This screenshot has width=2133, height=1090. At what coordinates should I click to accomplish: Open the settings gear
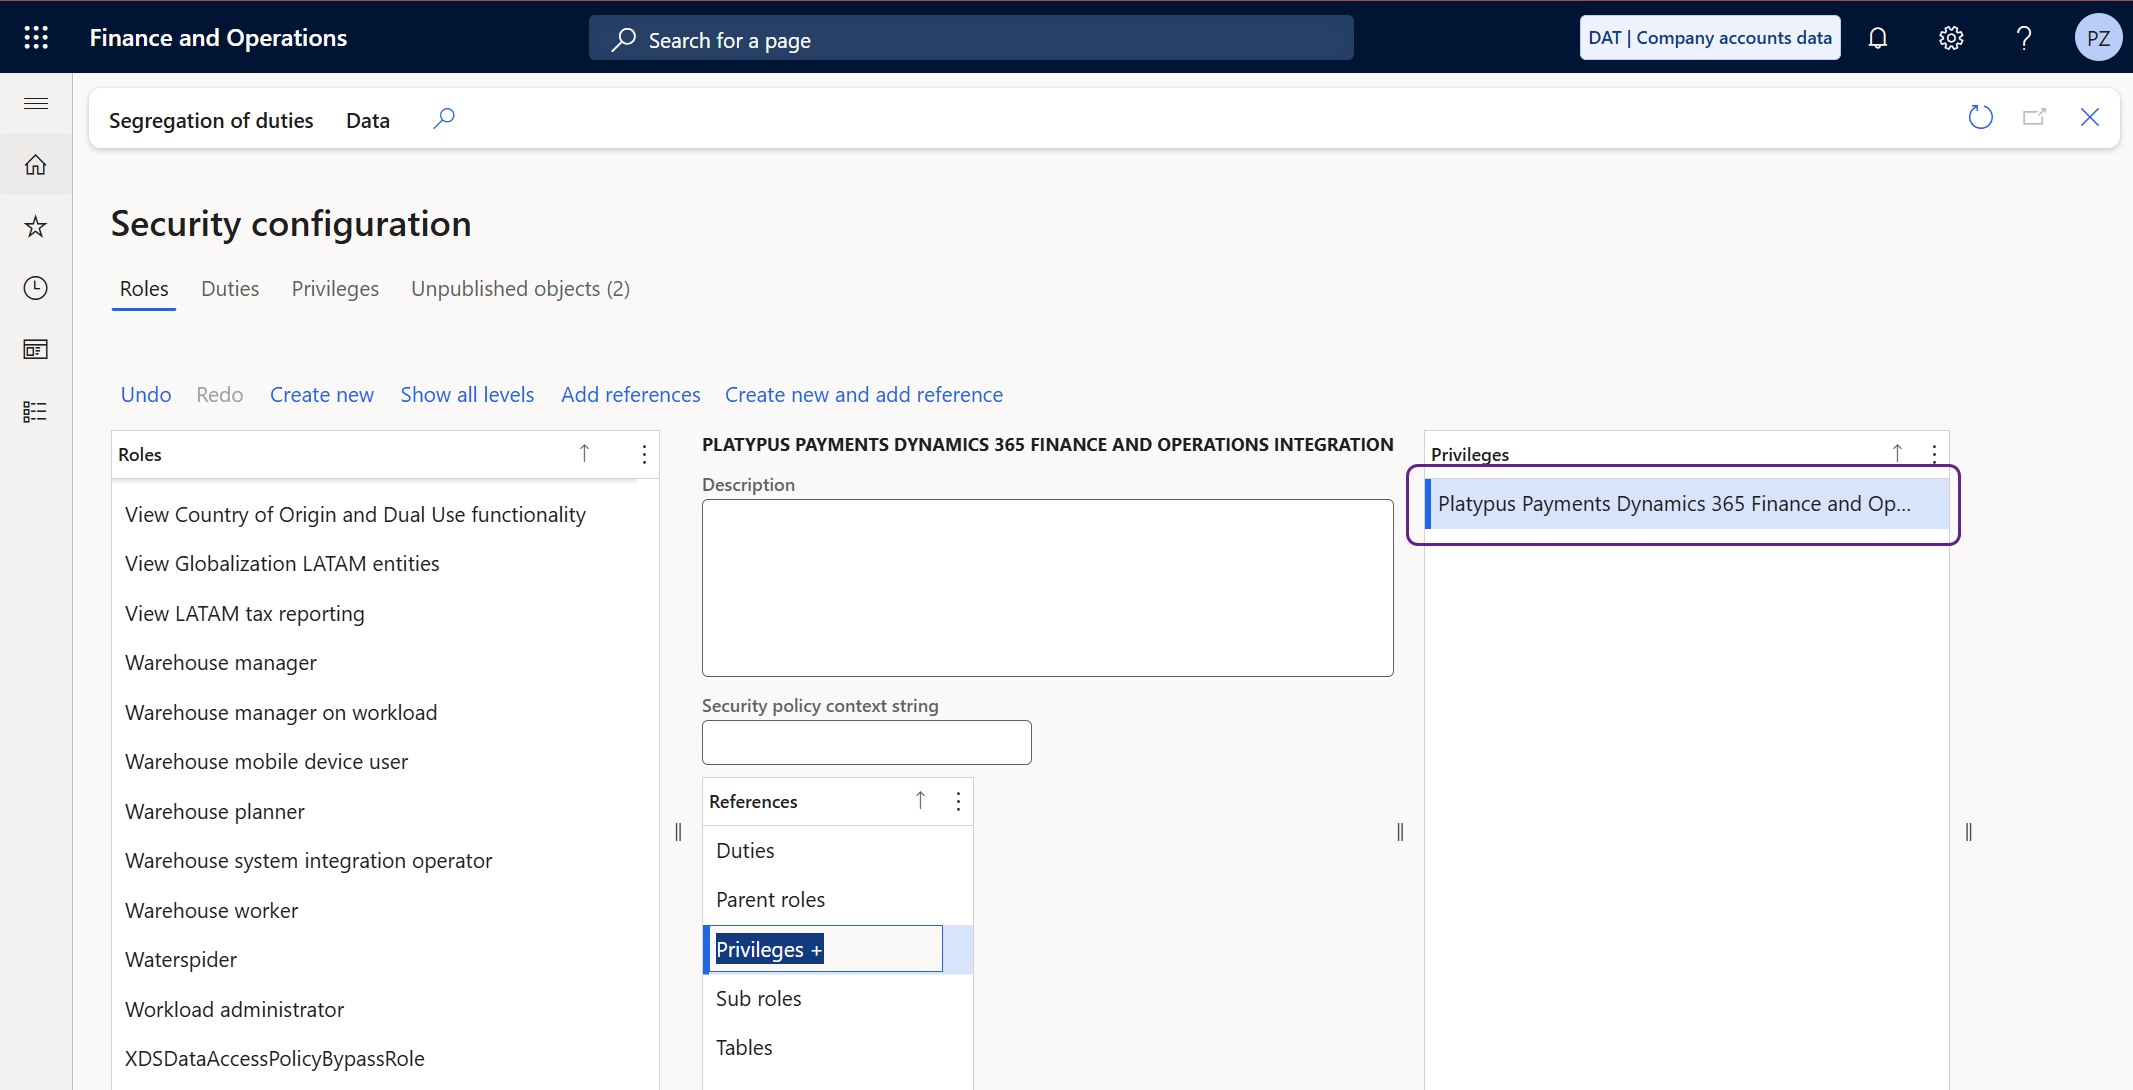pyautogui.click(x=1950, y=38)
